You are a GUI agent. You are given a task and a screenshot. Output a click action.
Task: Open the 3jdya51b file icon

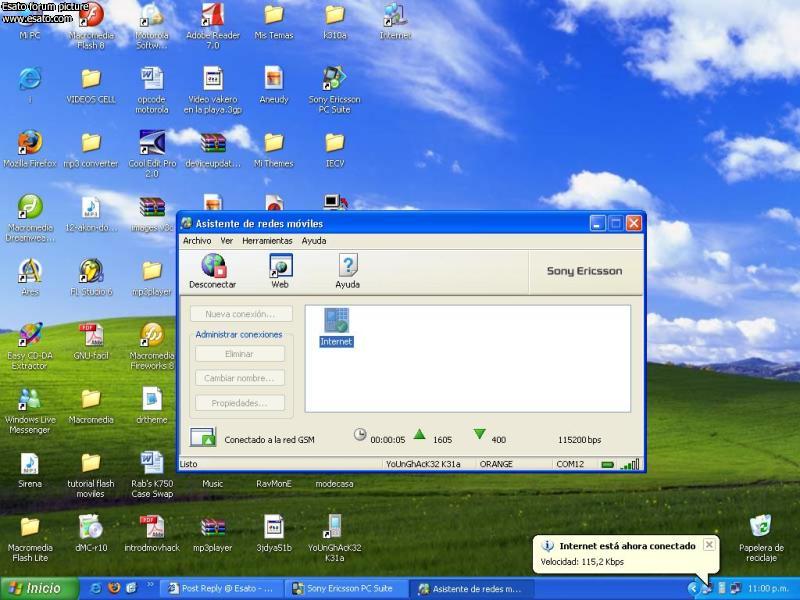274,534
